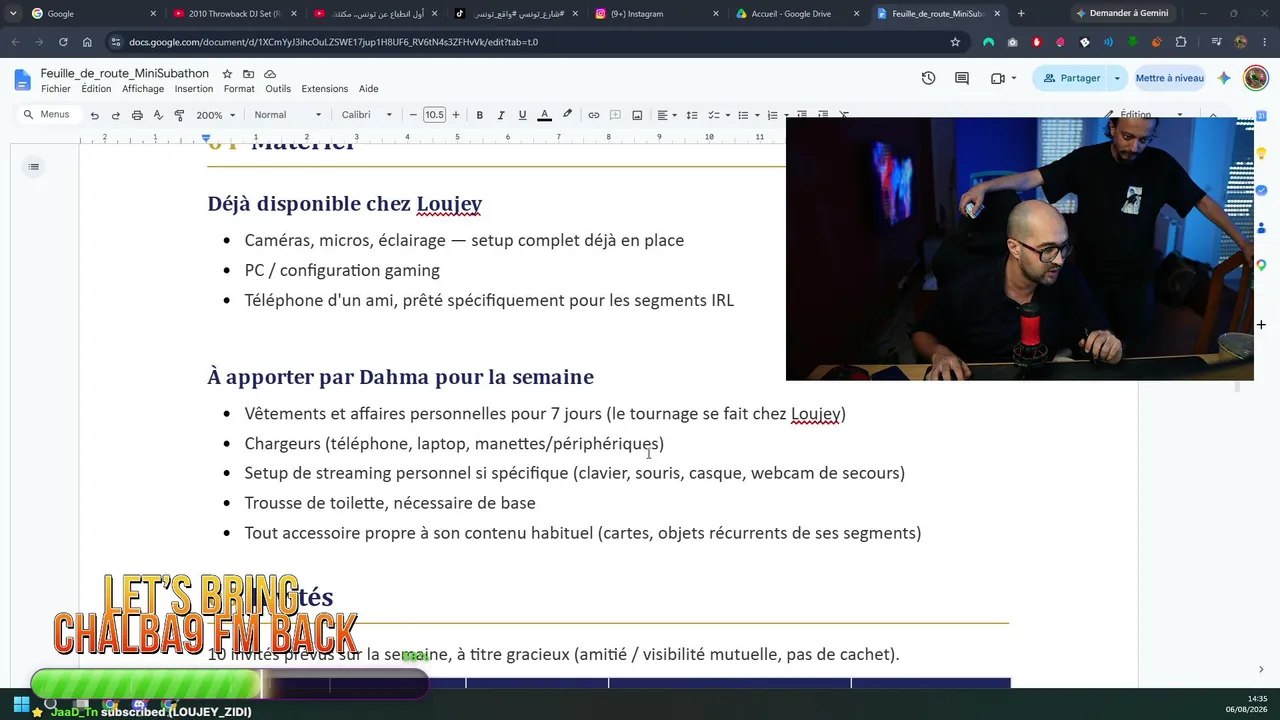
Task: Open line and paragraph spacing options
Action: pyautogui.click(x=692, y=115)
